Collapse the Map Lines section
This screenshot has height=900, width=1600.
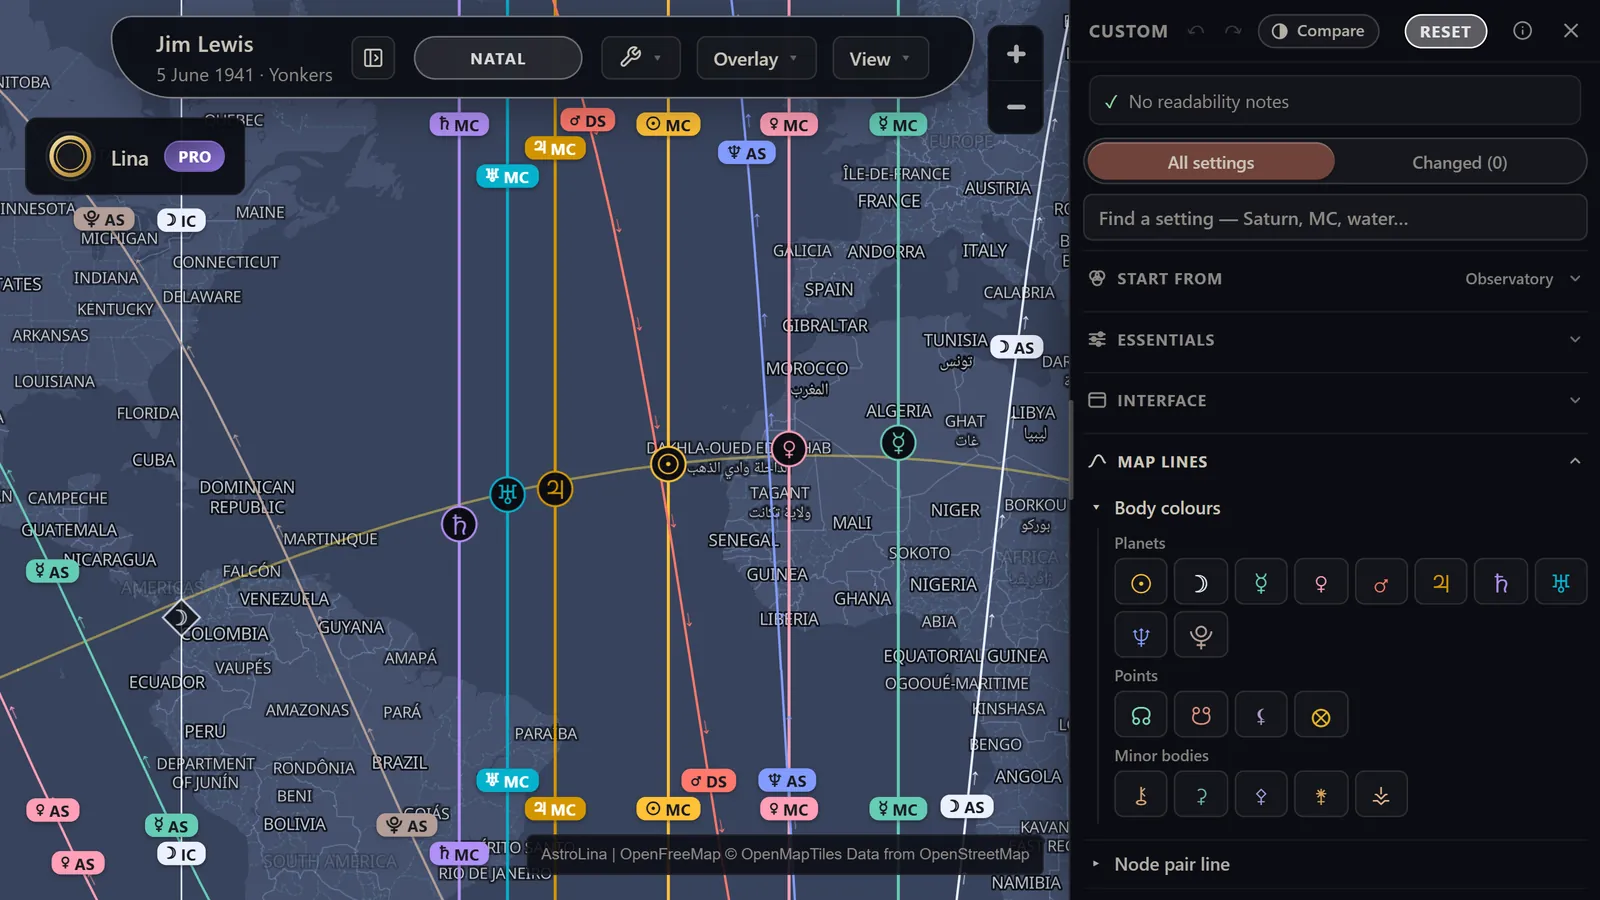[1335, 462]
